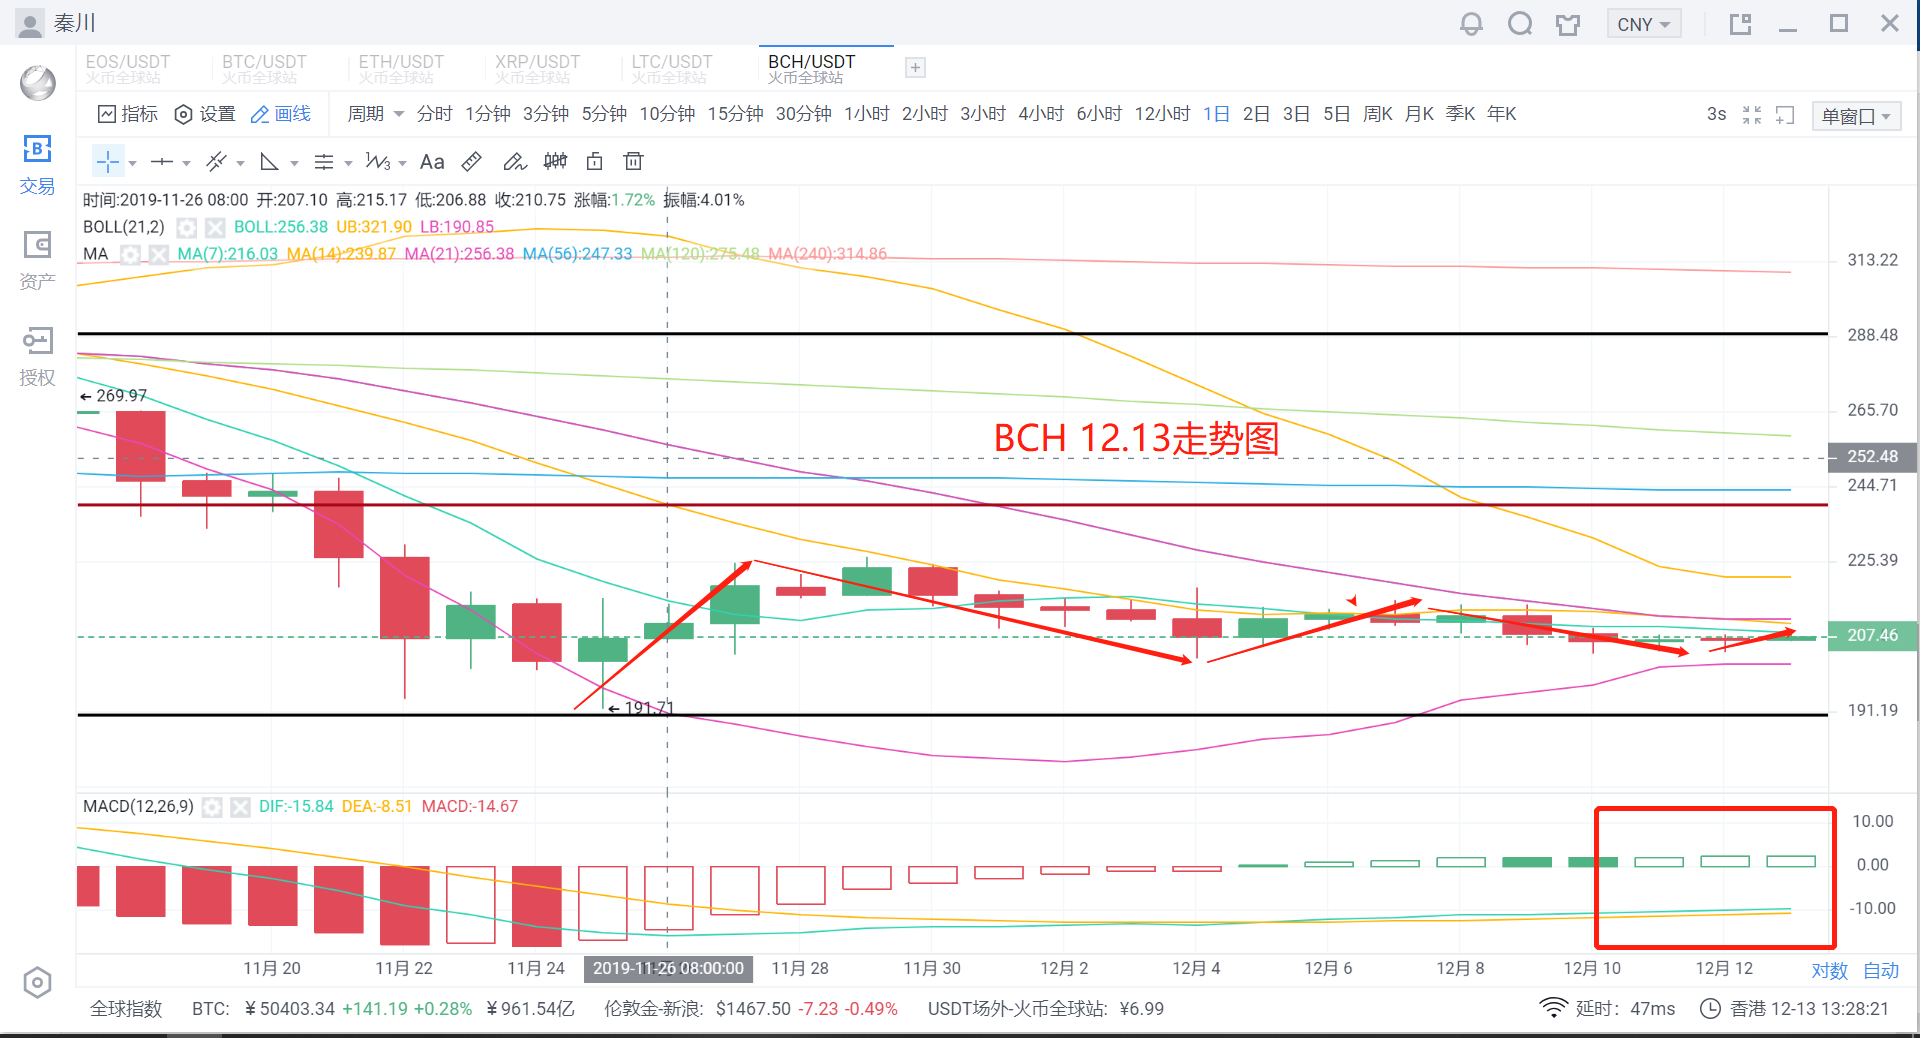This screenshot has width=1920, height=1038.
Task: Select the 月K monthly period
Action: (x=1419, y=114)
